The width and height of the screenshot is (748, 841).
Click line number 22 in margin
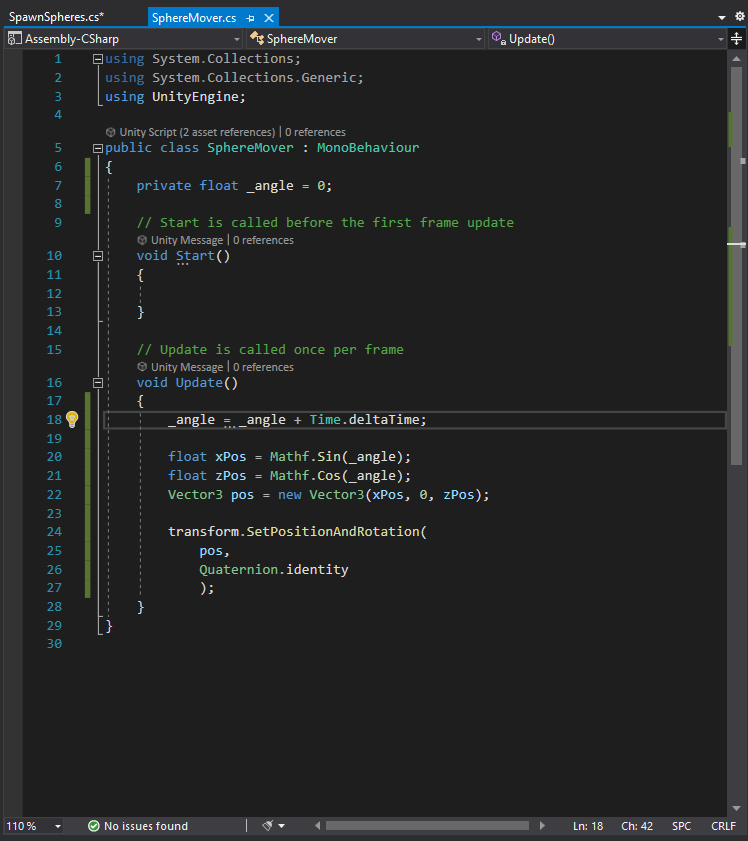54,495
